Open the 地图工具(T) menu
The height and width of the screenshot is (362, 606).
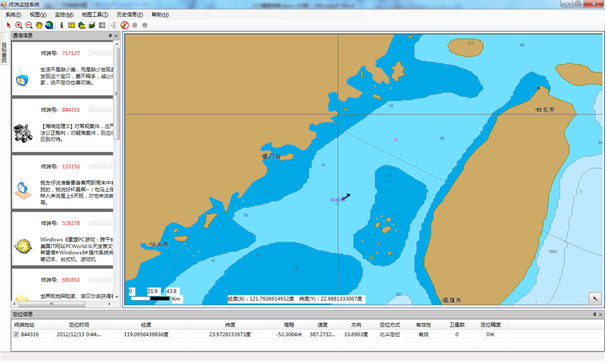pyautogui.click(x=95, y=15)
